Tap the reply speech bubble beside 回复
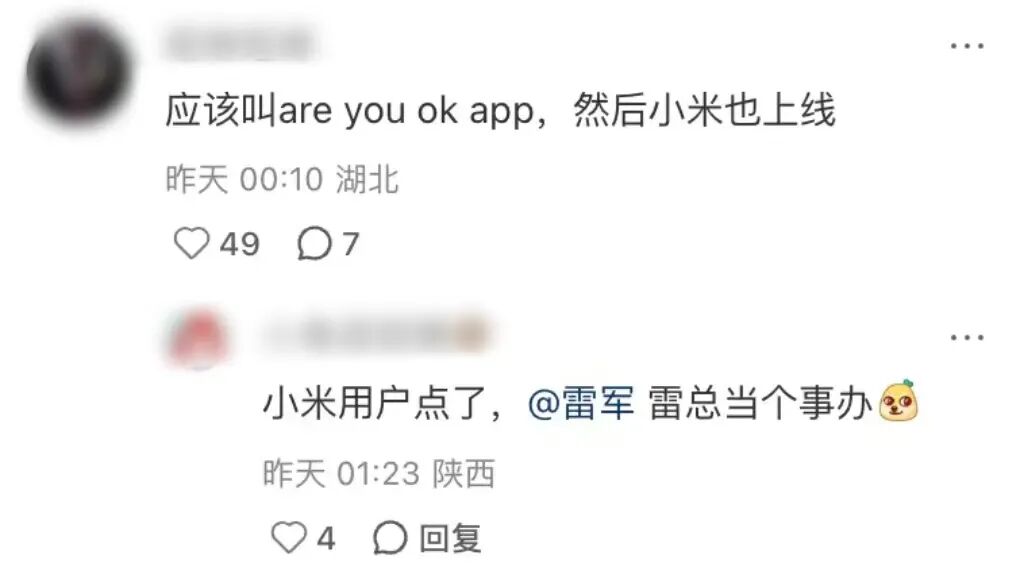 point(391,538)
